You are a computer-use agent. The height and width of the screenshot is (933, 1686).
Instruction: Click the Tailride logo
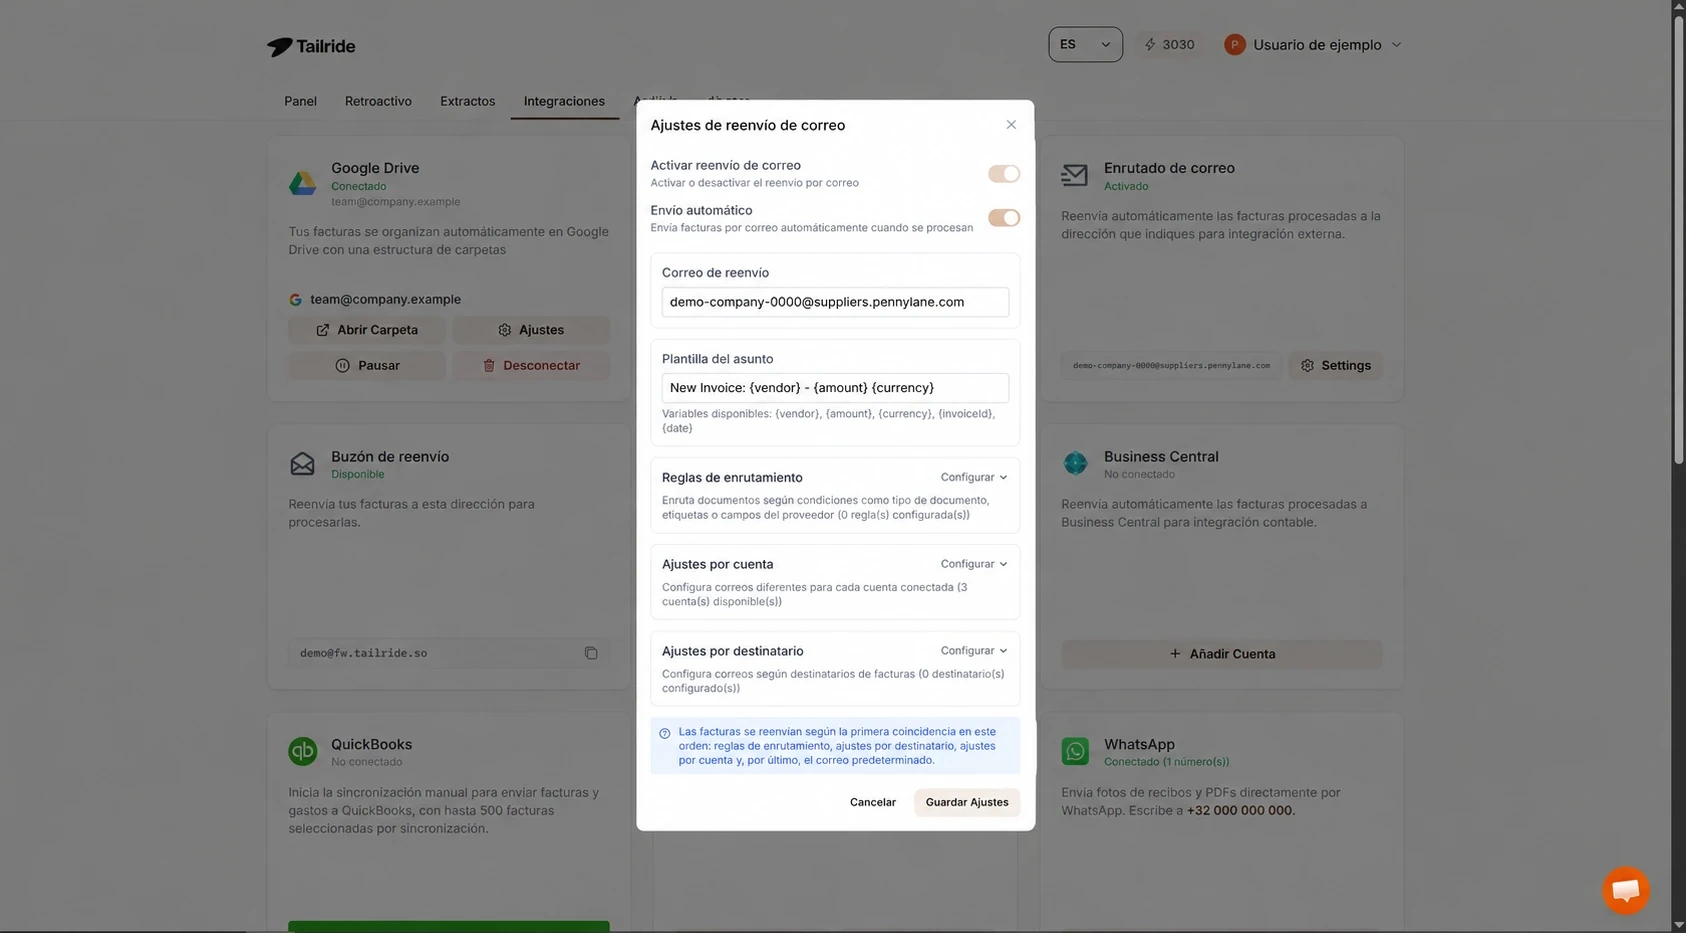(311, 46)
